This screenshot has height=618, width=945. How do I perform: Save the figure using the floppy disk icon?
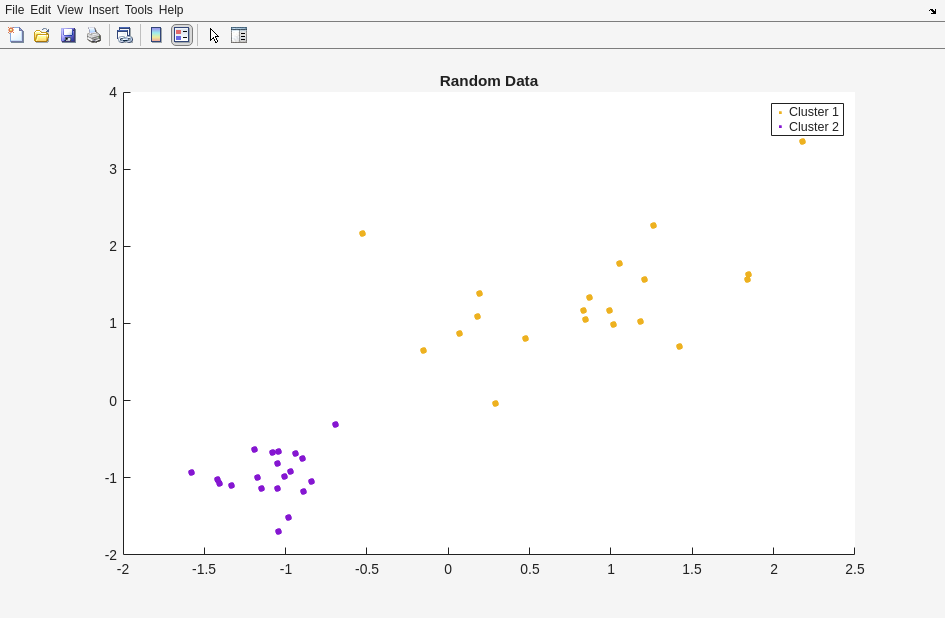pyautogui.click(x=68, y=35)
